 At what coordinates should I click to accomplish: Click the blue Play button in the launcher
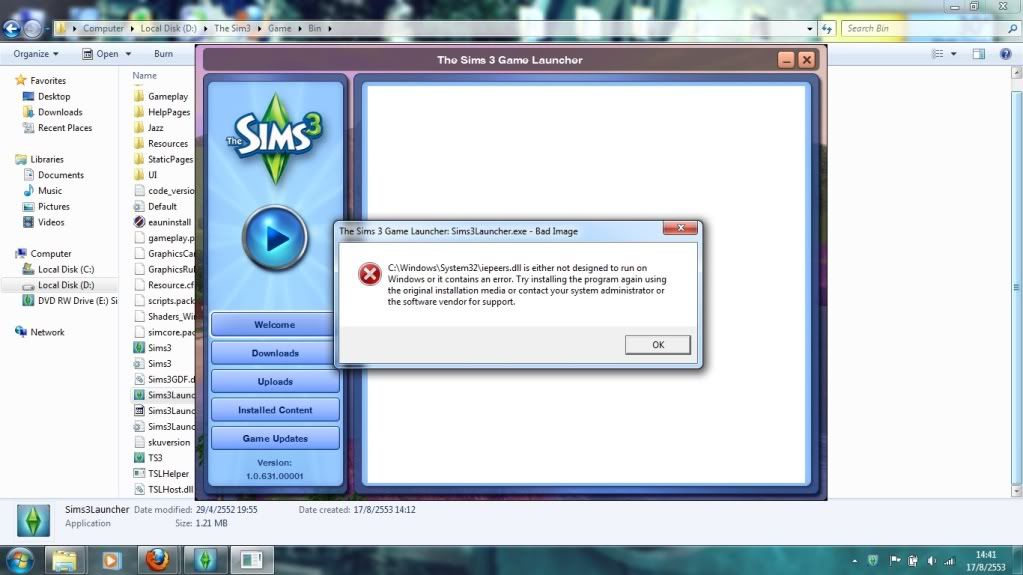275,239
